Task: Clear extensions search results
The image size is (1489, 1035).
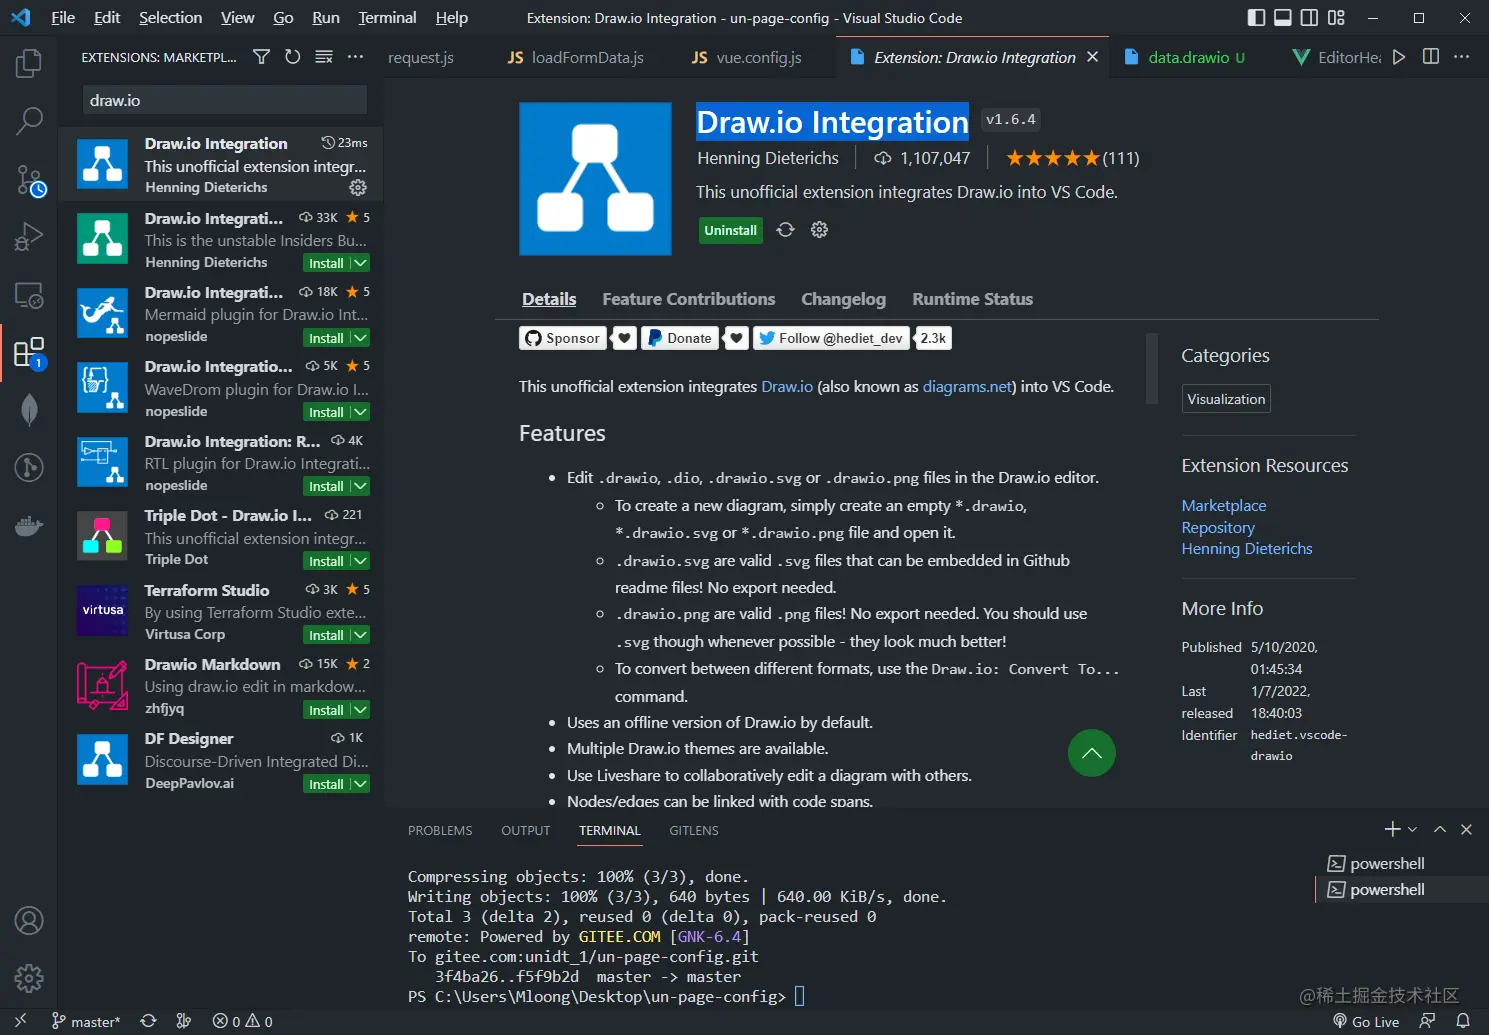Action: point(324,57)
